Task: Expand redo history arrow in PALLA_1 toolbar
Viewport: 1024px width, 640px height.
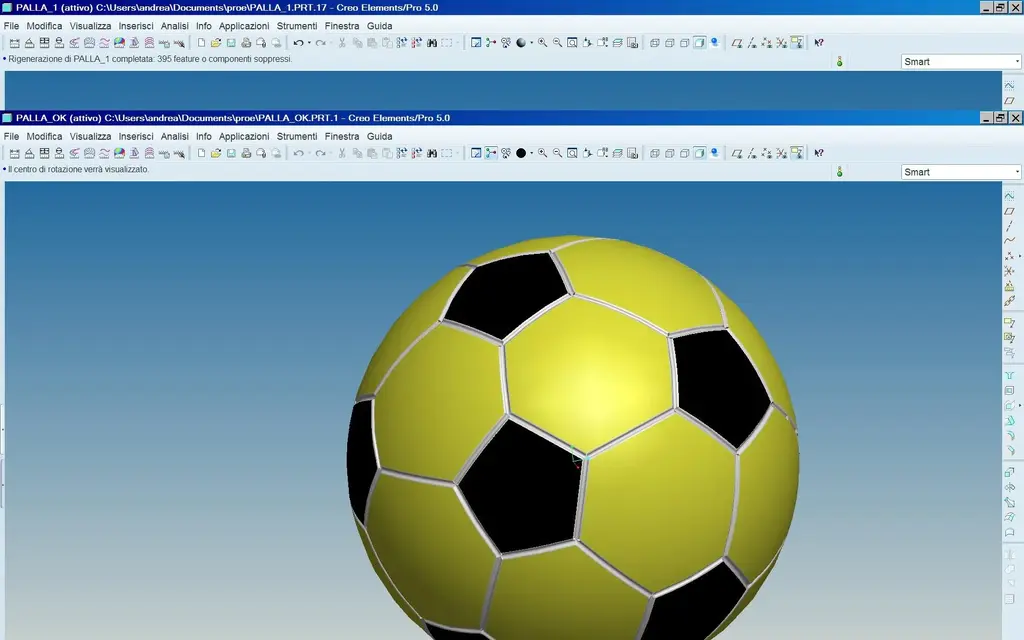Action: (x=331, y=42)
